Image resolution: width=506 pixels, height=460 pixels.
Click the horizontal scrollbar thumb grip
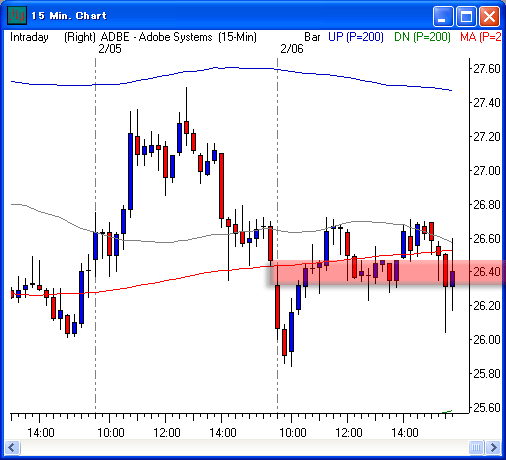477,447
